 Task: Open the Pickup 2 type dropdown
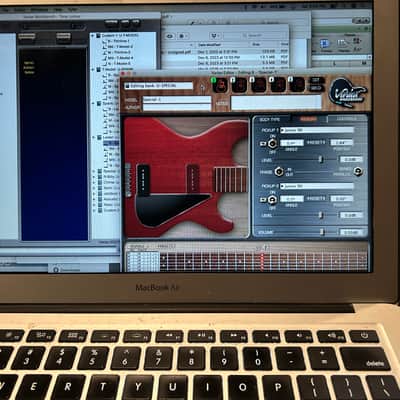[317, 186]
